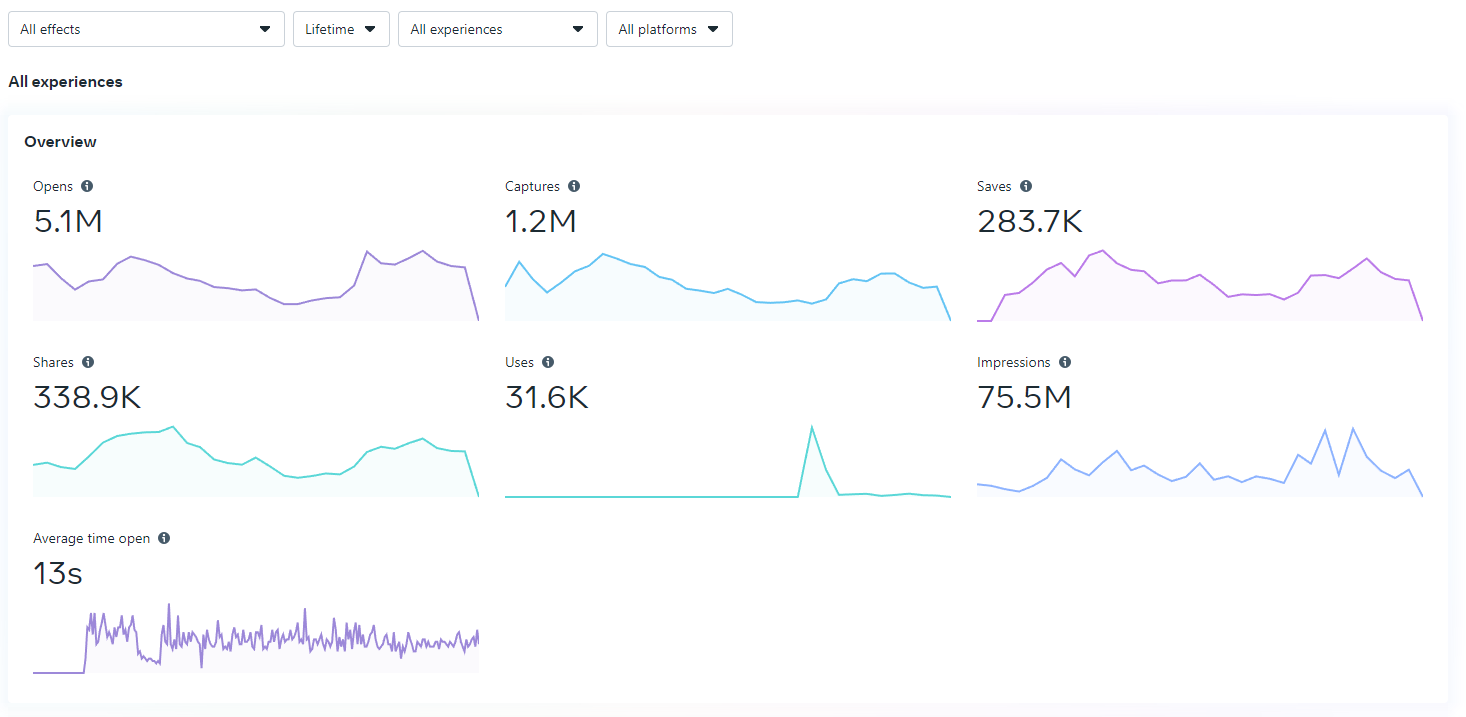Click the 338.9K Shares value
Viewport: 1466px width, 717px height.
(87, 397)
